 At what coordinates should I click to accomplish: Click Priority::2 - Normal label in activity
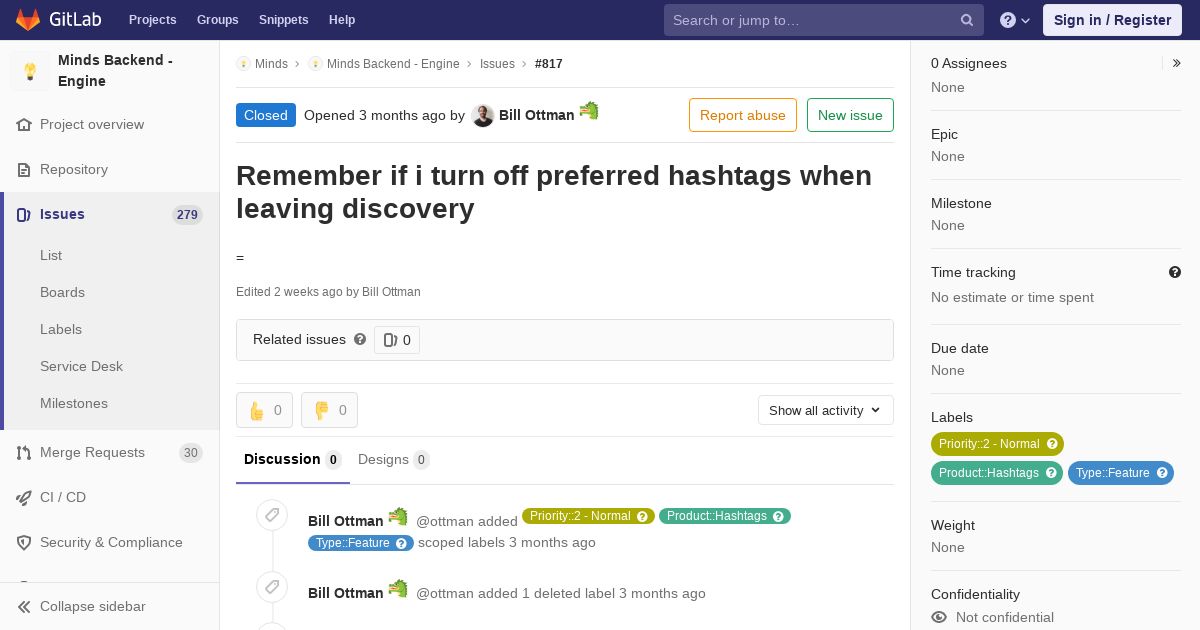[580, 517]
